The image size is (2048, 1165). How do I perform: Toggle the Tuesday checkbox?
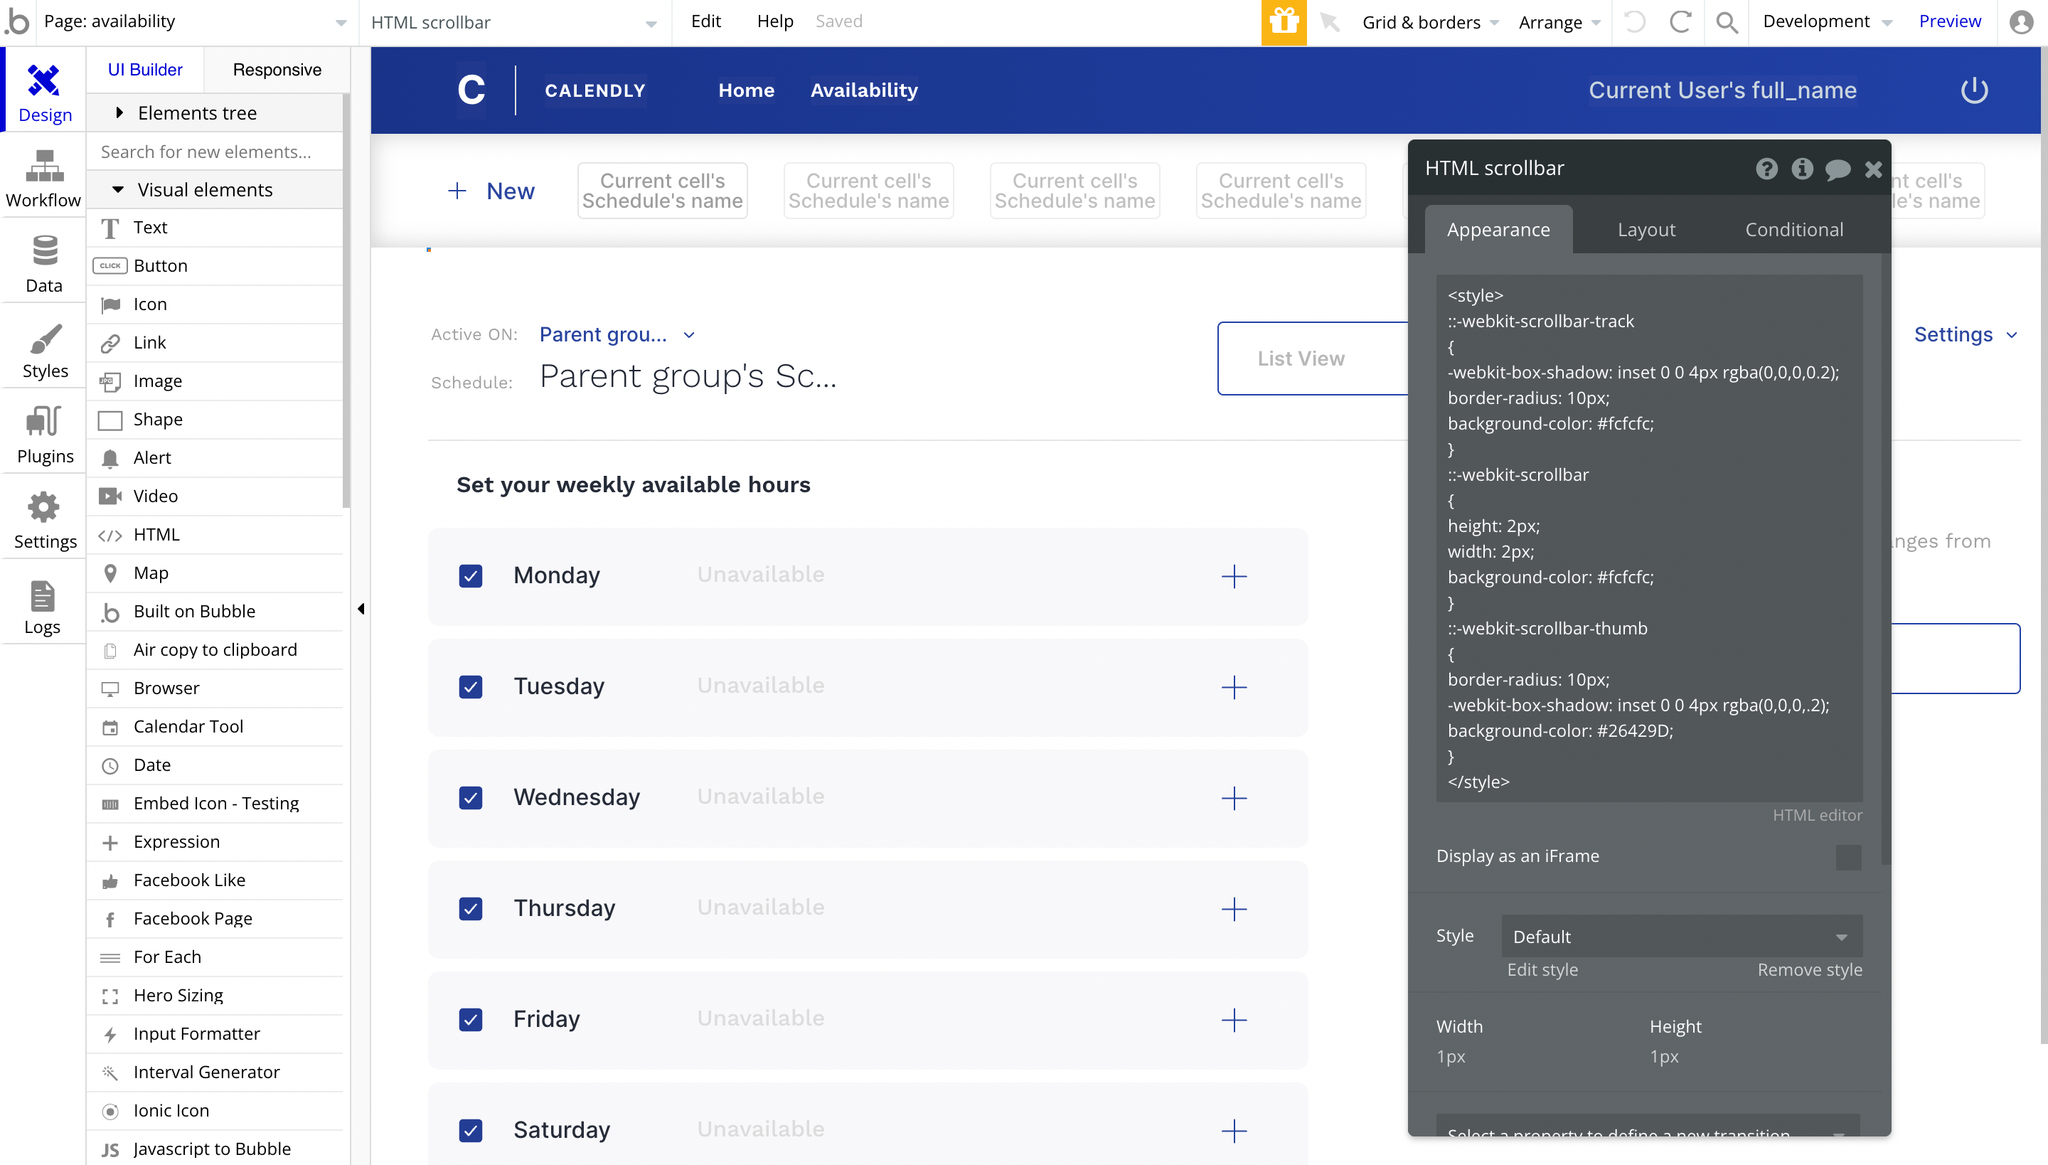471,687
